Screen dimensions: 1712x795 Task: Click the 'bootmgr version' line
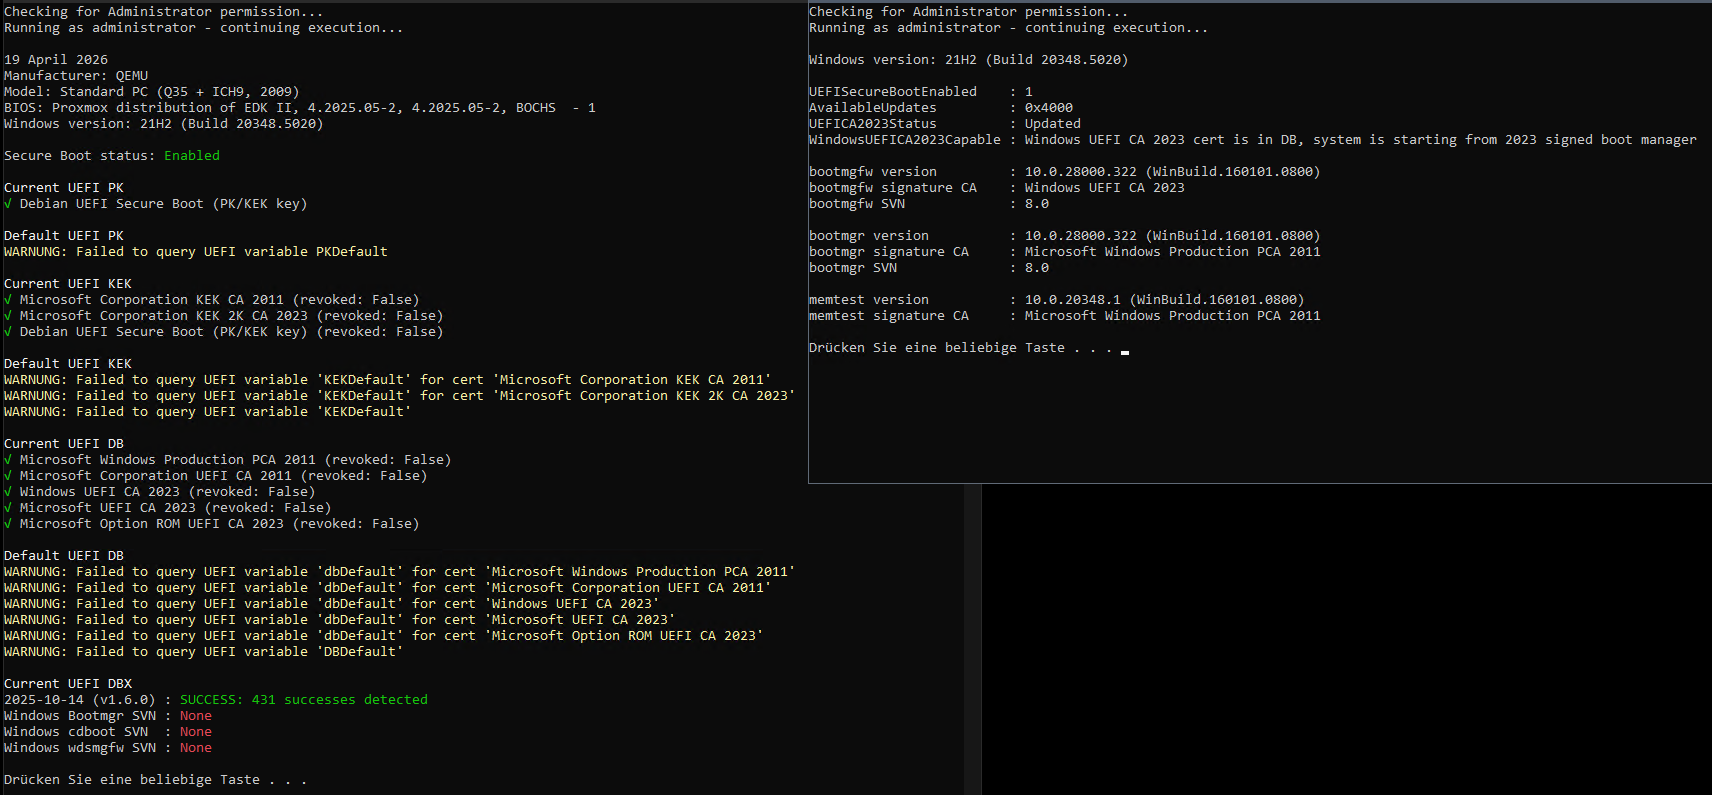(x=1065, y=236)
